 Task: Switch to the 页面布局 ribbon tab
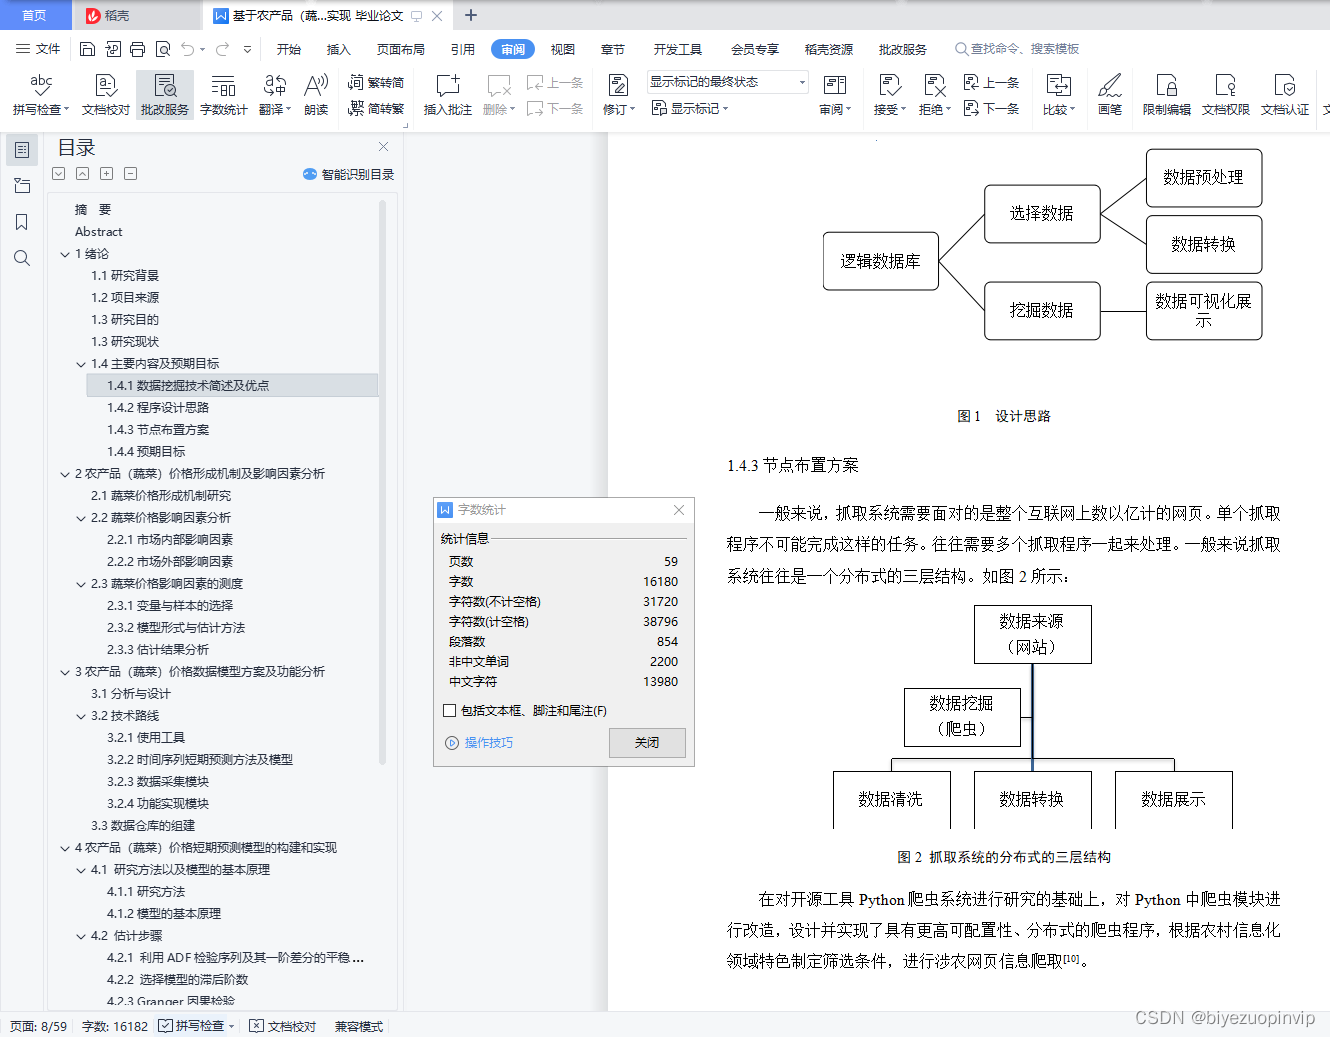click(x=401, y=49)
